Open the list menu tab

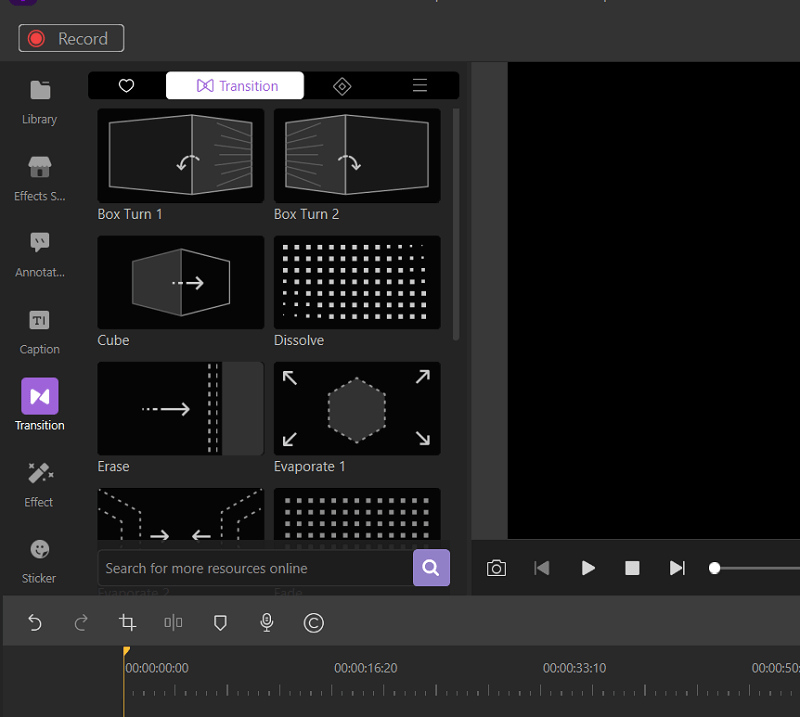click(419, 86)
